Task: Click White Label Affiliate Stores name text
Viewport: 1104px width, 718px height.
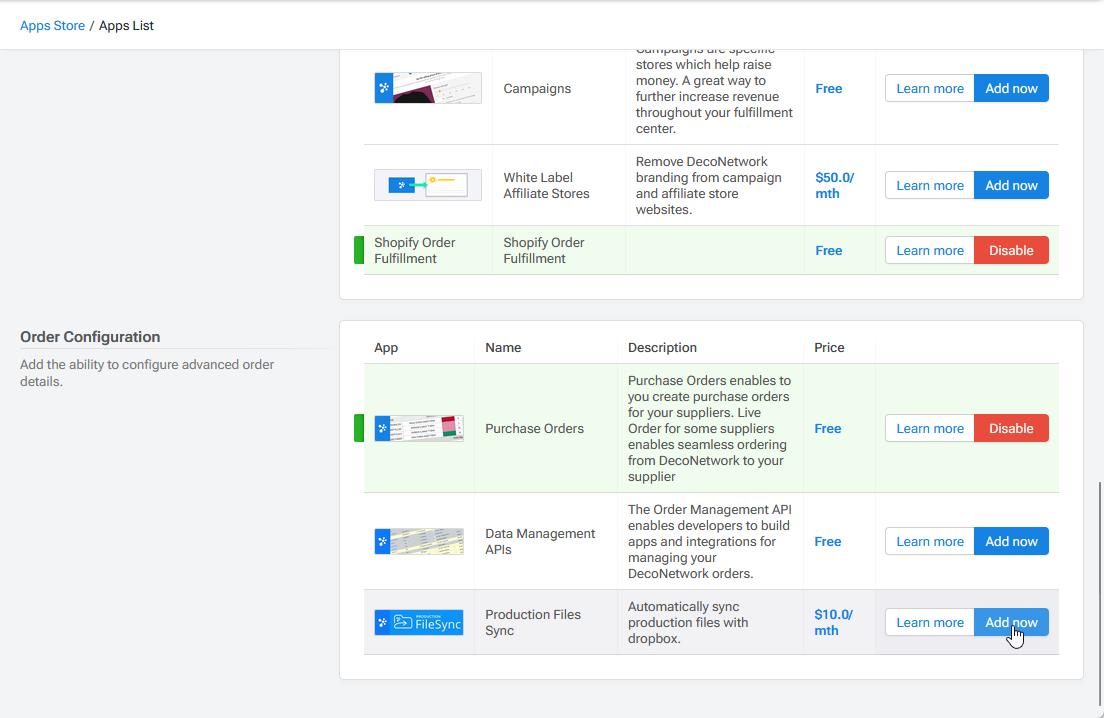Action: coord(546,185)
